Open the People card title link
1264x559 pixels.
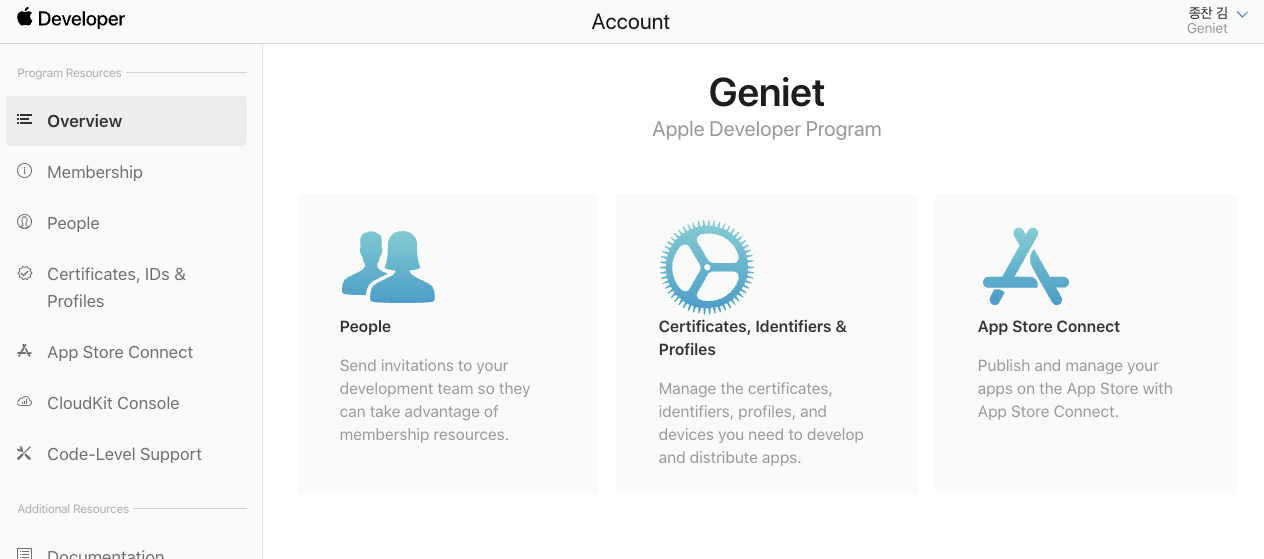tap(365, 327)
